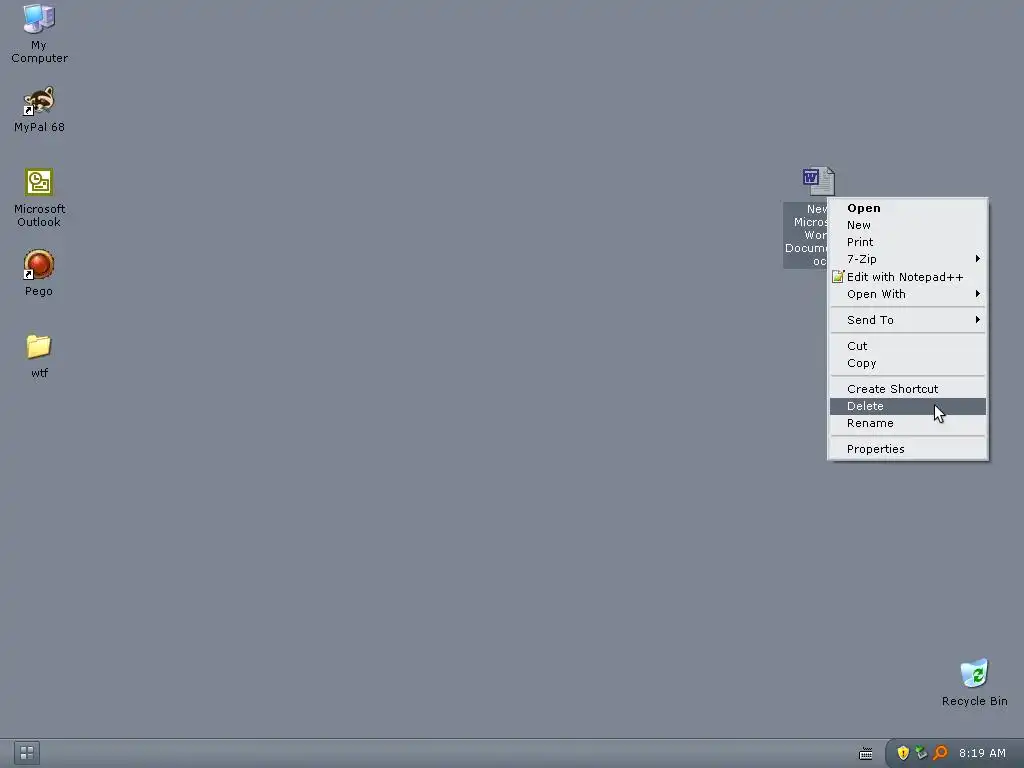Click the orange magnifier tray icon
The image size is (1024, 768).
[940, 753]
